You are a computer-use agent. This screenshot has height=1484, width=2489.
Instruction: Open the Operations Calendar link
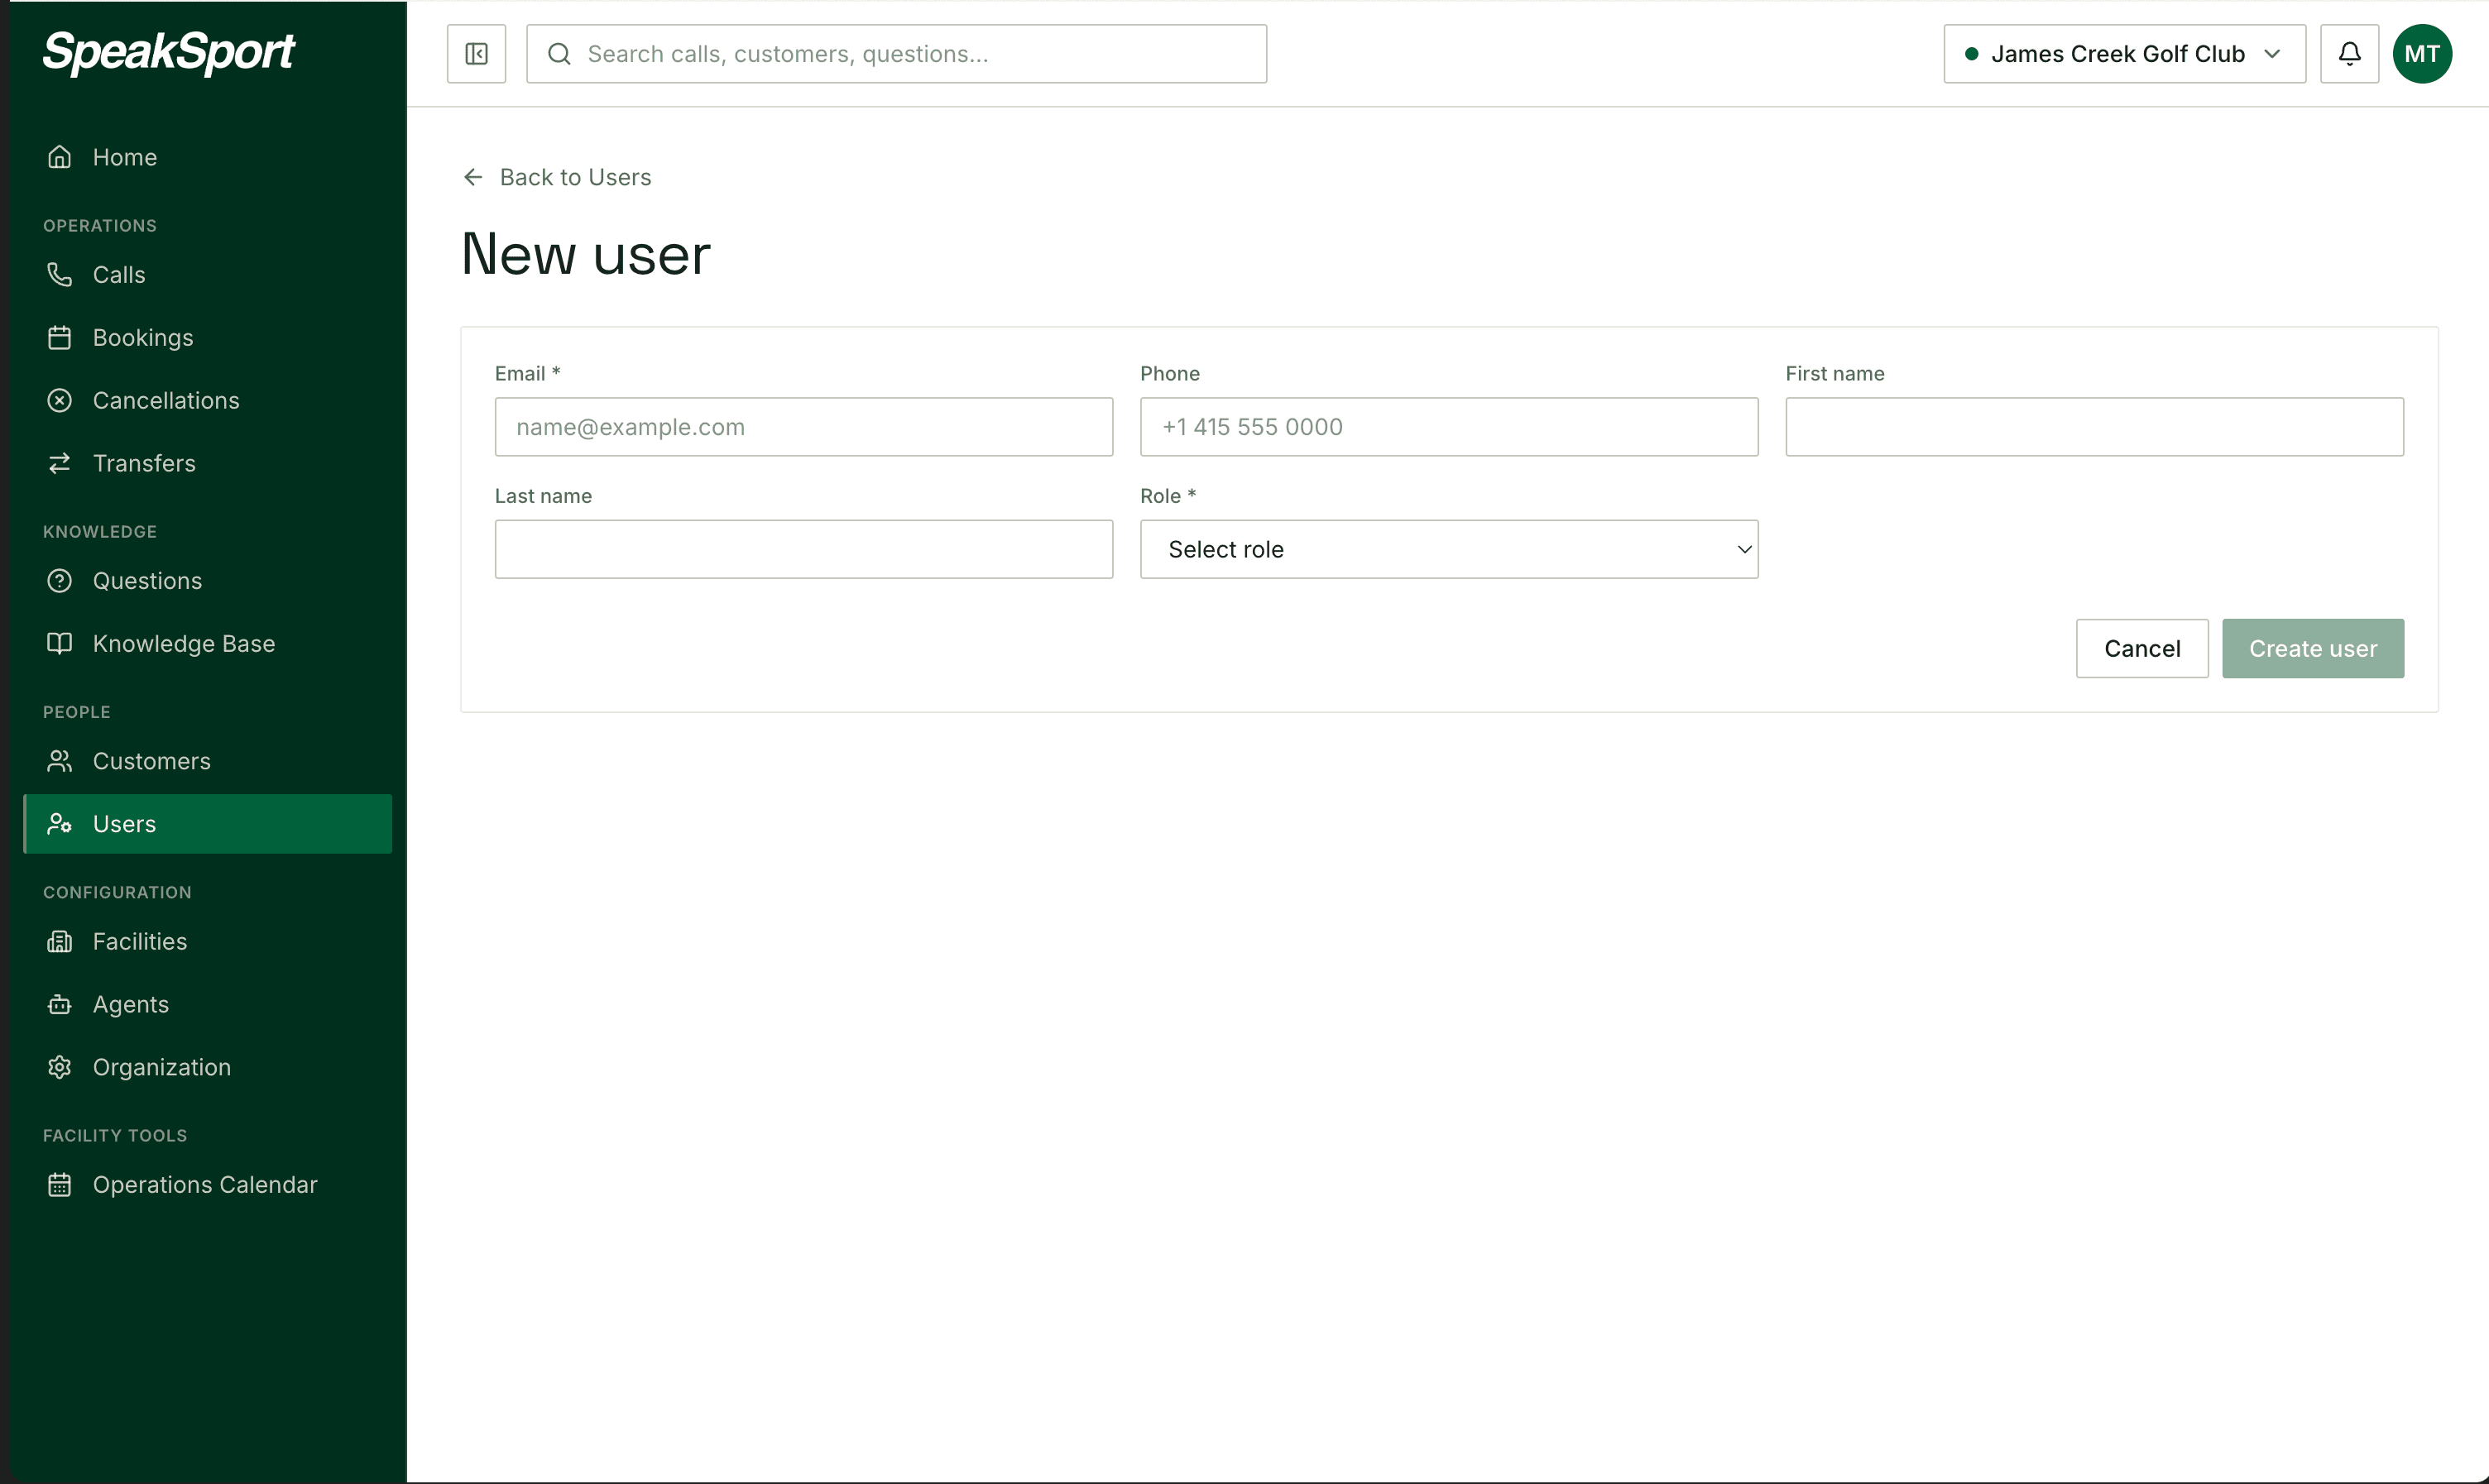pos(208,1185)
